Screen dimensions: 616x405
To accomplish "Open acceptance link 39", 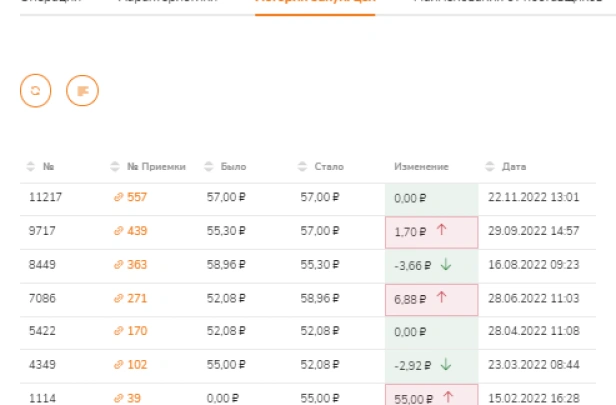I will coord(134,398).
